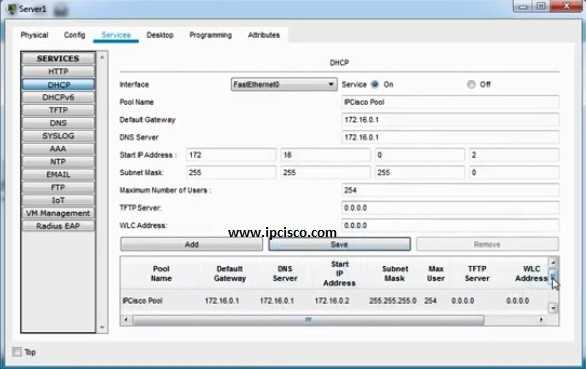This screenshot has height=369, width=586.
Task: Switch to the Desktop tab
Action: [x=160, y=35]
